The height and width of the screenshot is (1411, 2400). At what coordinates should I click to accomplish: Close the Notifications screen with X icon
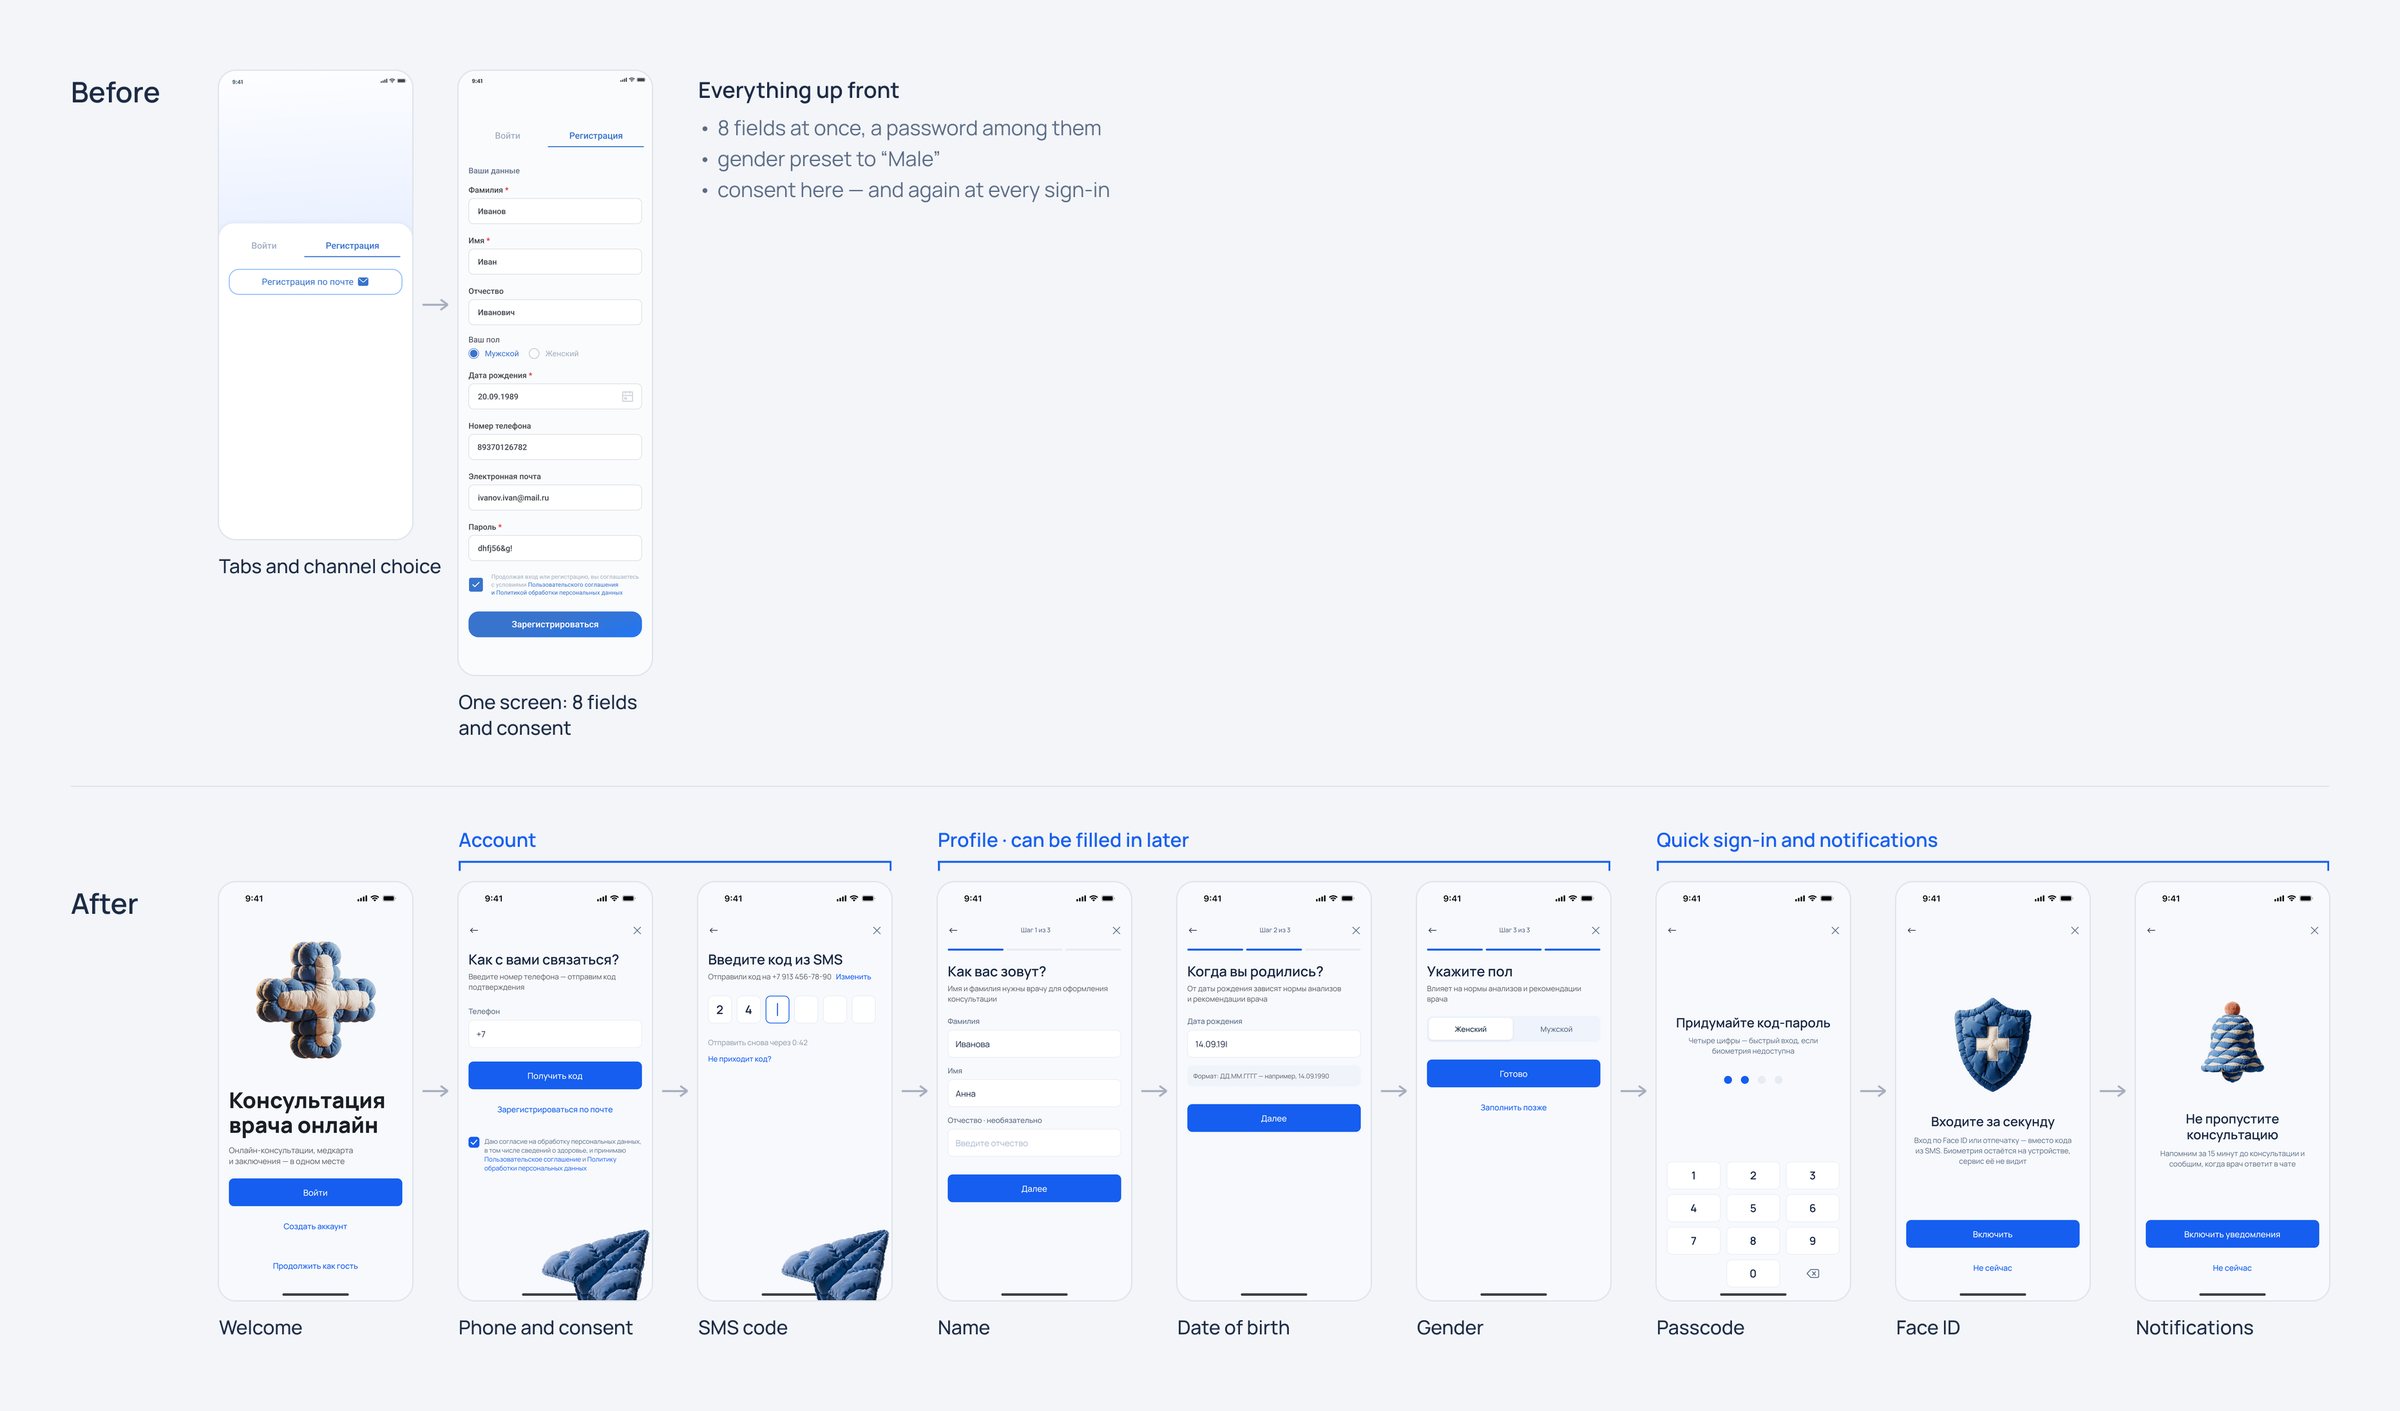pos(2314,931)
